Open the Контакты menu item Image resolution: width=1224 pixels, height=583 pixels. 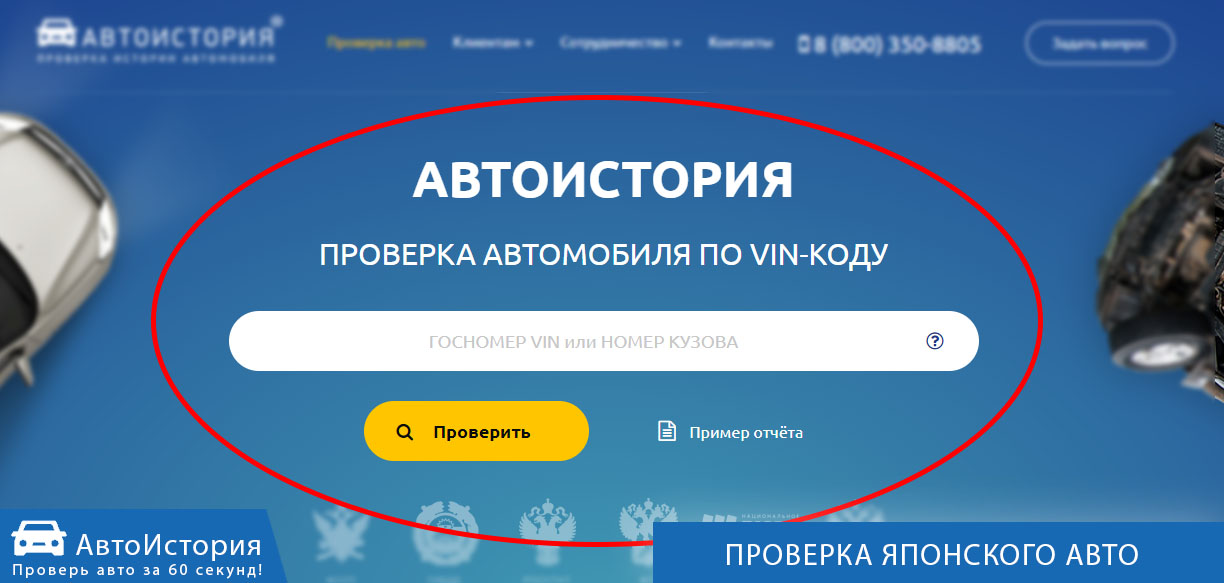[740, 43]
